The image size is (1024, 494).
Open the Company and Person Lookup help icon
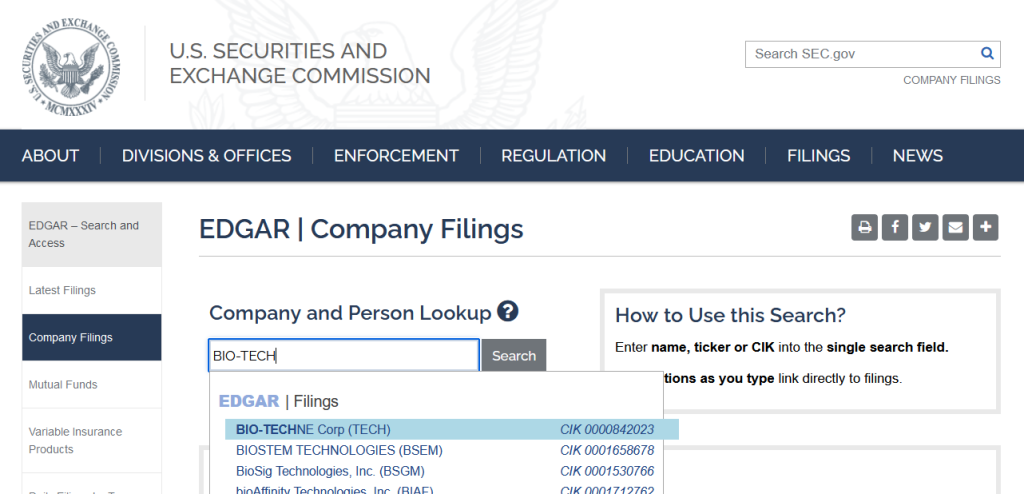pyautogui.click(x=507, y=311)
